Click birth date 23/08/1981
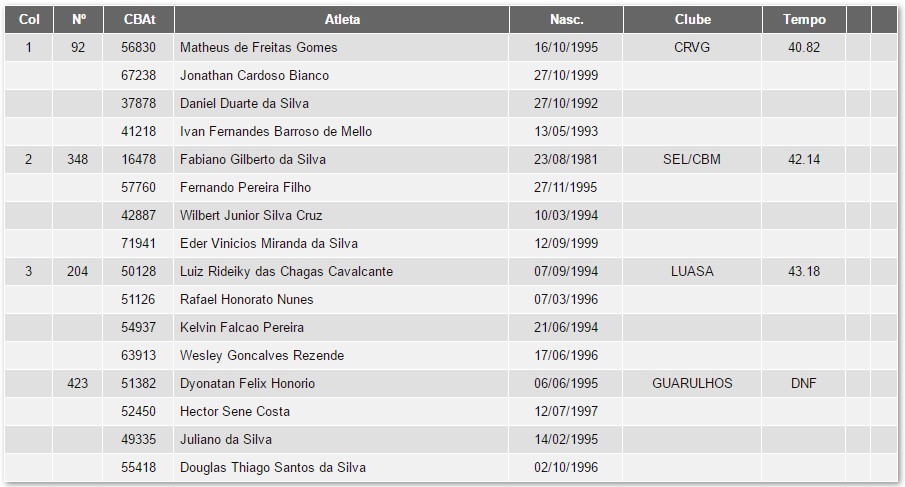 (x=566, y=159)
